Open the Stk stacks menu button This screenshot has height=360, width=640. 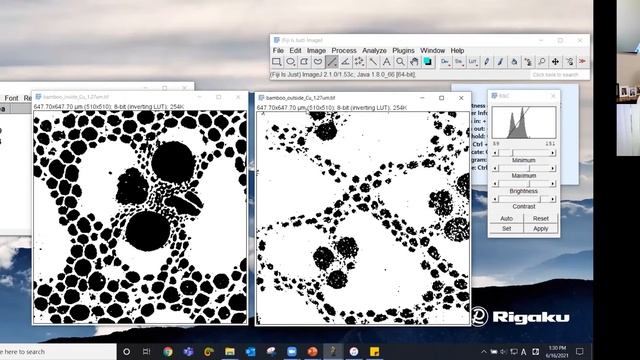coord(459,62)
